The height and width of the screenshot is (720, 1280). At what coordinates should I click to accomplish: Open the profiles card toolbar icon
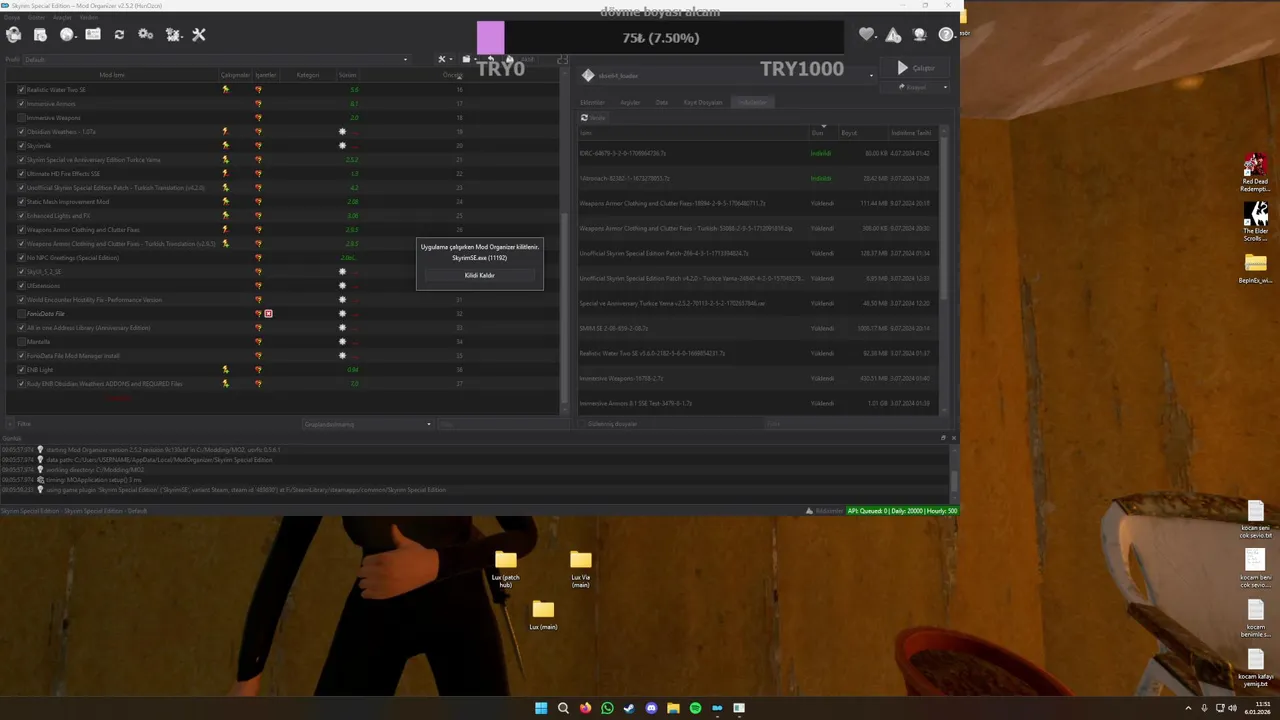(x=93, y=35)
